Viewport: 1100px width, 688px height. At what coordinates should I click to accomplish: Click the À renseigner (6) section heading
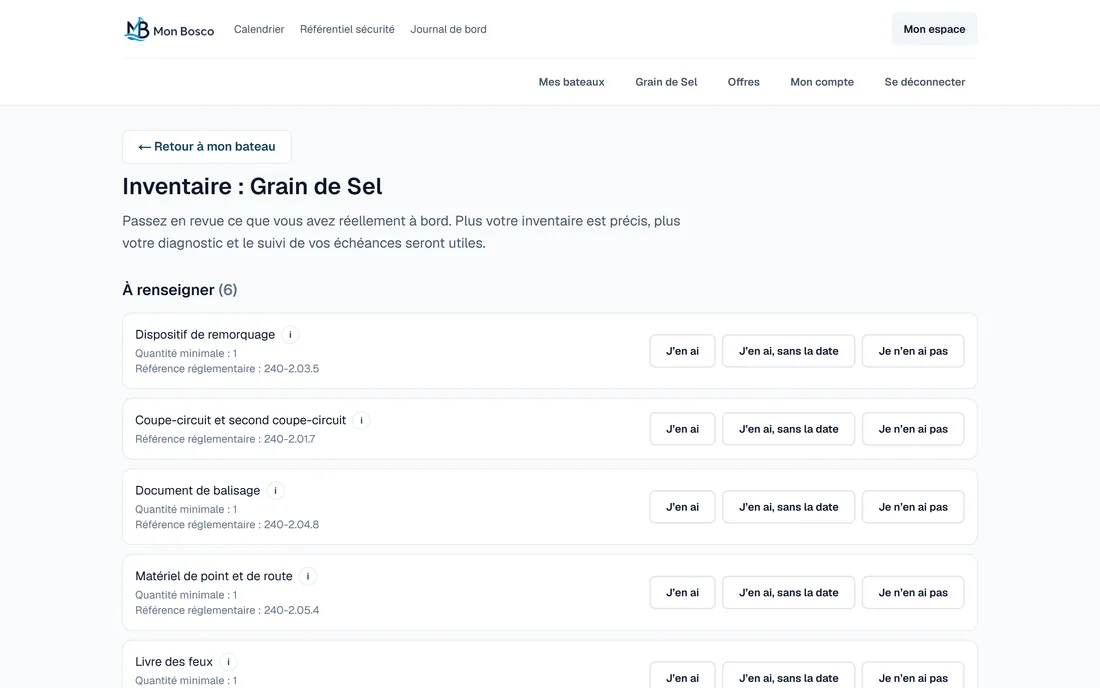180,290
